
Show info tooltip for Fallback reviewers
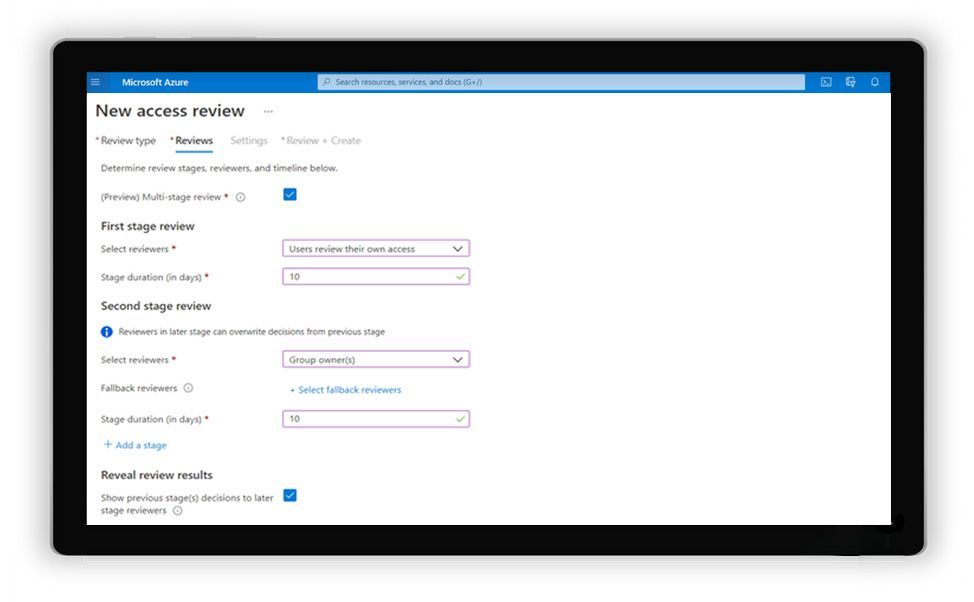(x=188, y=388)
